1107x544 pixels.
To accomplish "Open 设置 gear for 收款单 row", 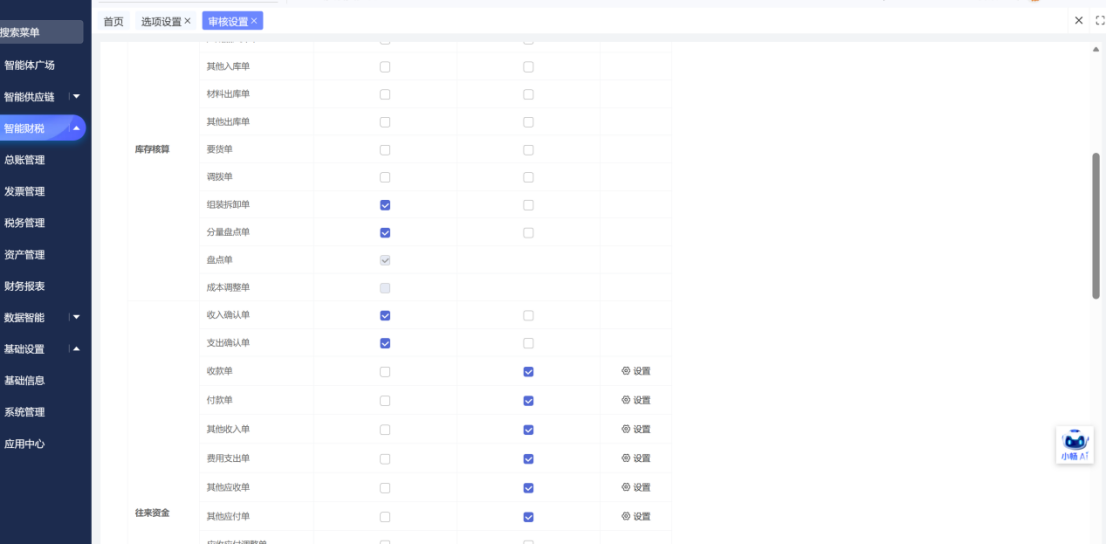I will 635,371.
